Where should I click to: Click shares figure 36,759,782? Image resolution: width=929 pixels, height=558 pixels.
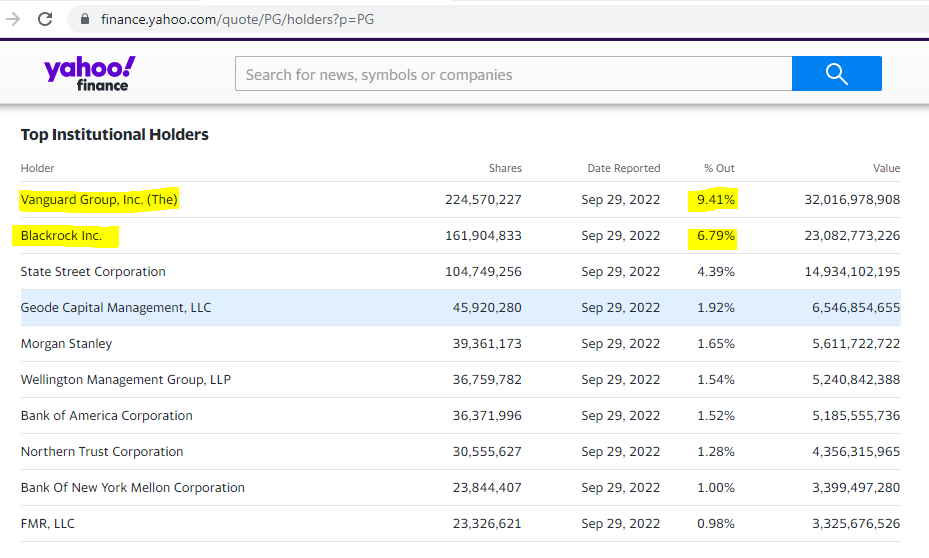pos(487,380)
